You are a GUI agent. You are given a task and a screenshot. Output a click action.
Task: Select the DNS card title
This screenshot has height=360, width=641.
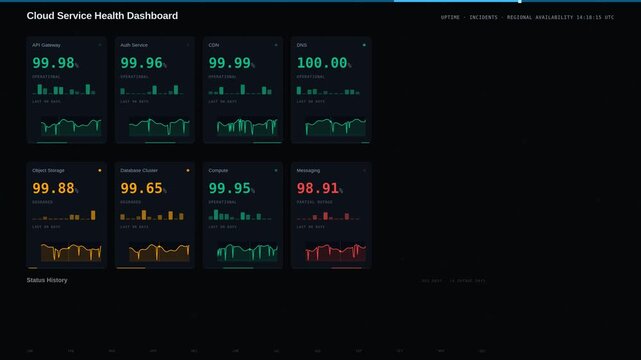point(302,45)
